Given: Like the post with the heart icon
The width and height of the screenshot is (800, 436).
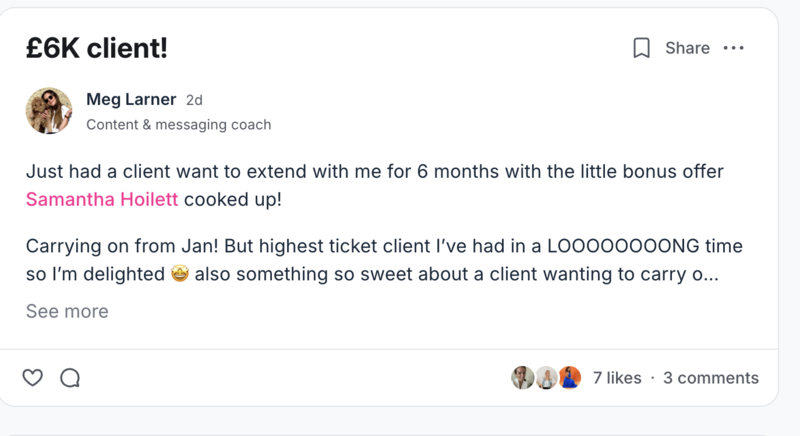Looking at the screenshot, I should 33,378.
